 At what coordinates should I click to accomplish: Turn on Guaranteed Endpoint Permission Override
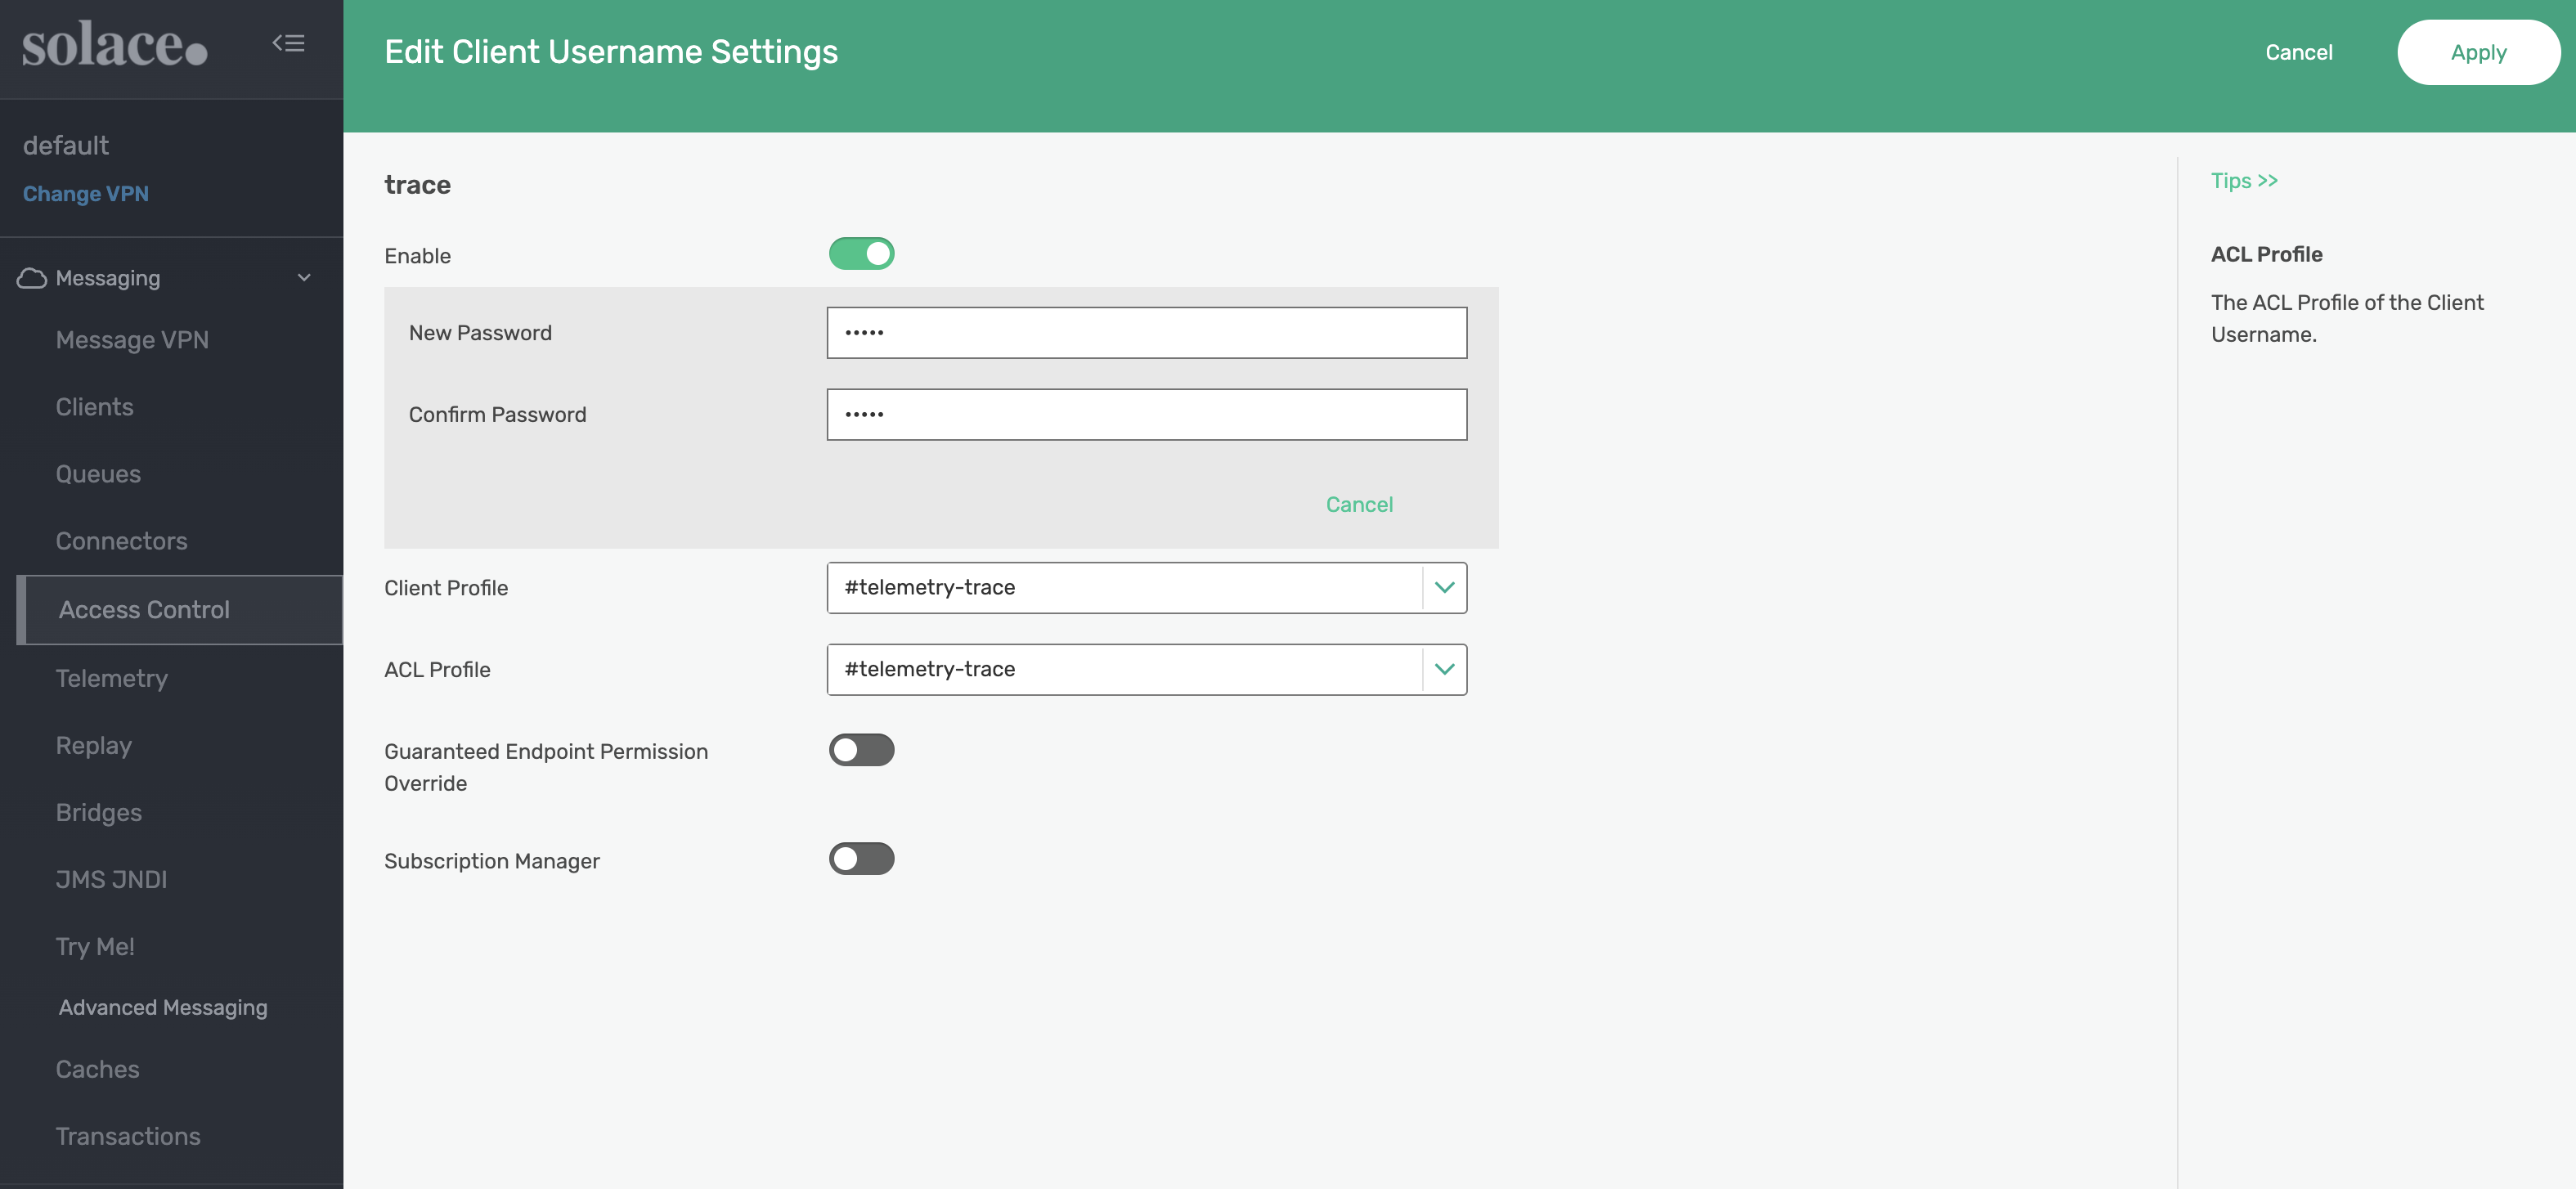click(861, 750)
